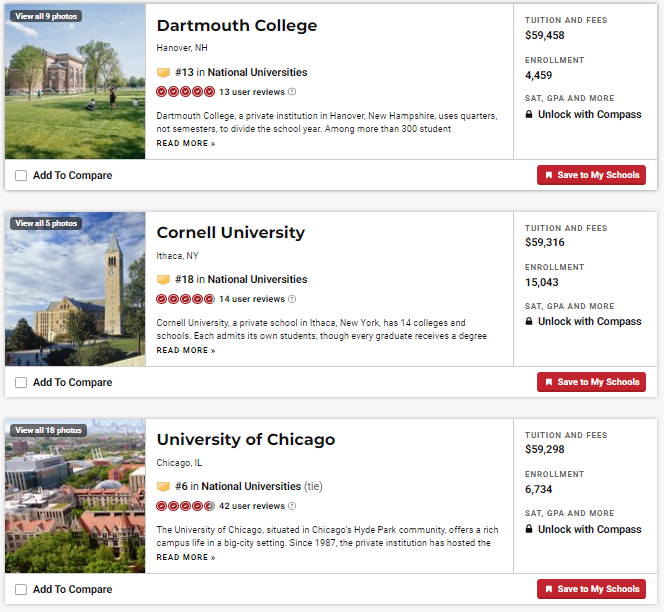
Task: Open View all 18 photos for Chicago
Action: 47,431
